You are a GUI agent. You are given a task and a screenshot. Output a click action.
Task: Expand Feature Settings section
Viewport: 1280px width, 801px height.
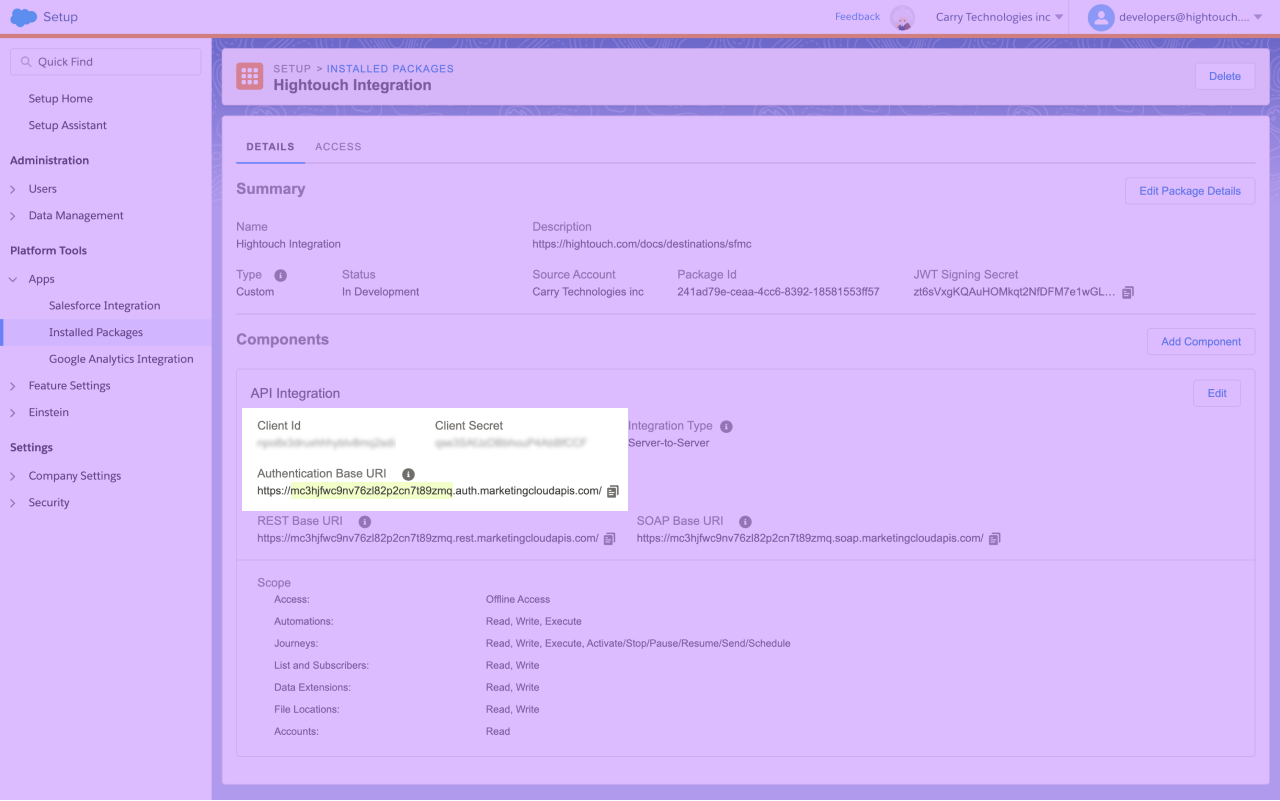[x=13, y=386]
